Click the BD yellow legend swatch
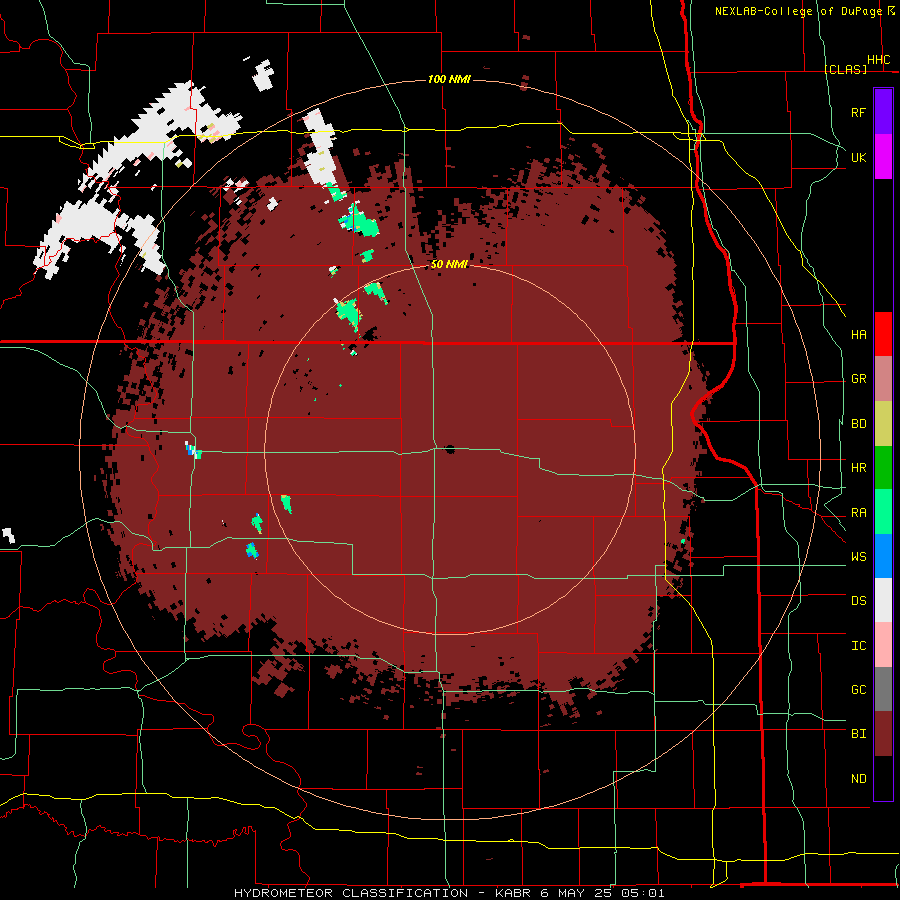This screenshot has height=900, width=900. pos(883,424)
